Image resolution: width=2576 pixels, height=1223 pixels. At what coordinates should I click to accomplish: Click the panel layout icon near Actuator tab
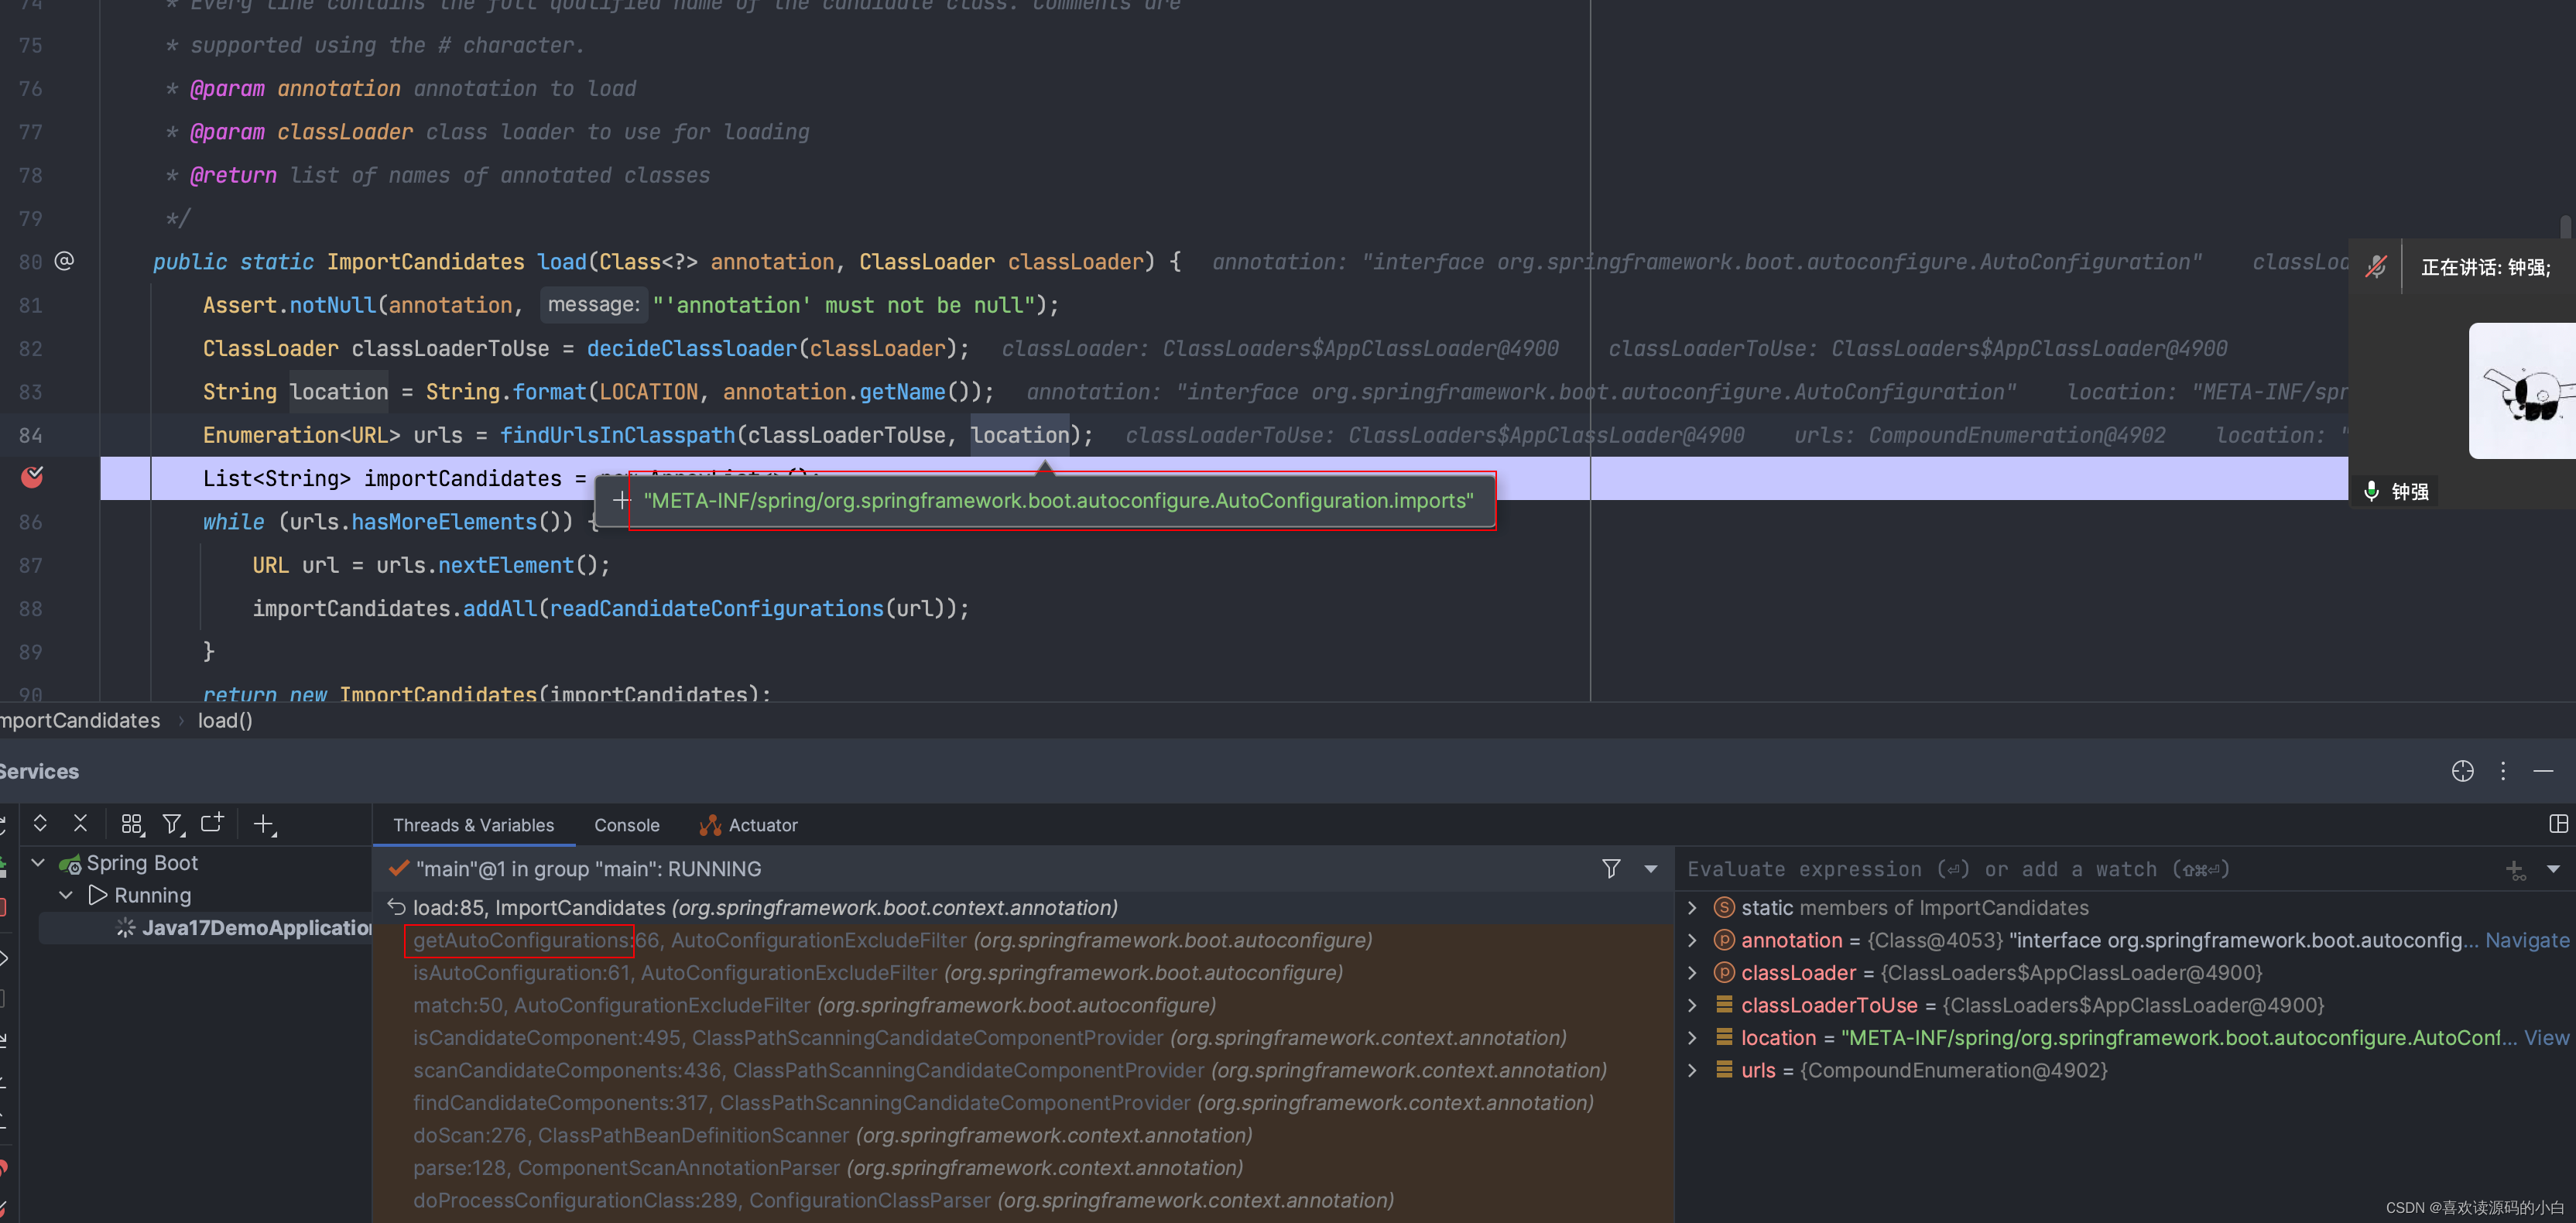click(x=2560, y=824)
